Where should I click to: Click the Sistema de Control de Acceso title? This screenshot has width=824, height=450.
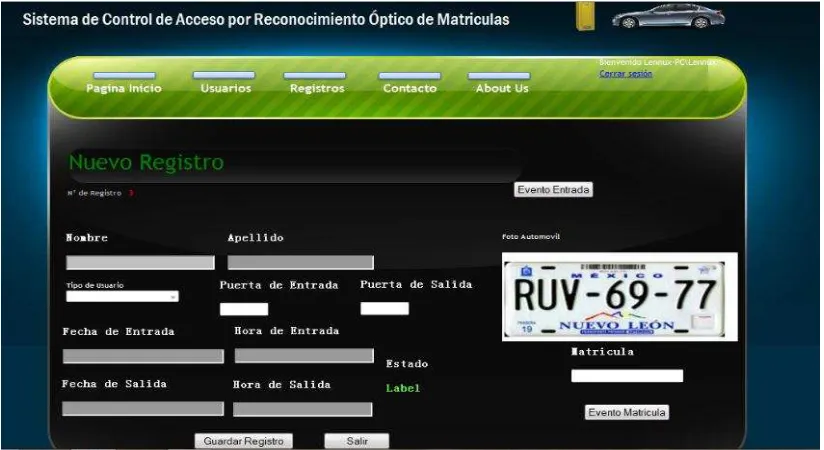pos(266,19)
